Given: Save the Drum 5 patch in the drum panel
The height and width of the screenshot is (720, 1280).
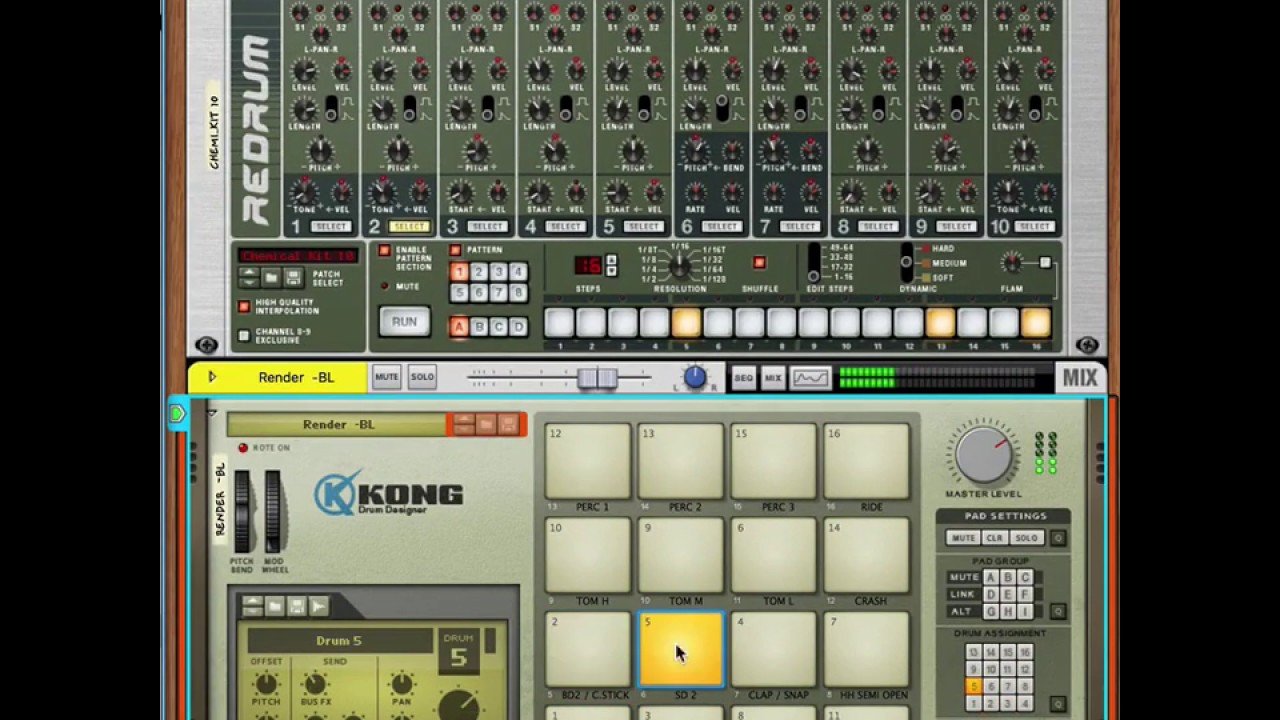Looking at the screenshot, I should (297, 606).
